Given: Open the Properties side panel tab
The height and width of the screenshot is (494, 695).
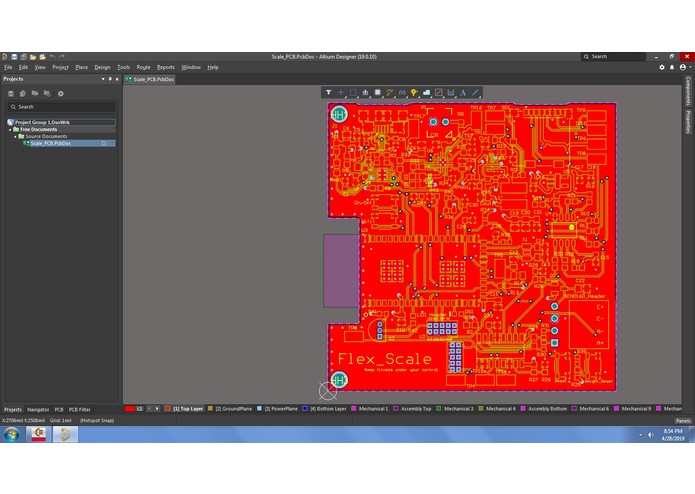Looking at the screenshot, I should (688, 122).
